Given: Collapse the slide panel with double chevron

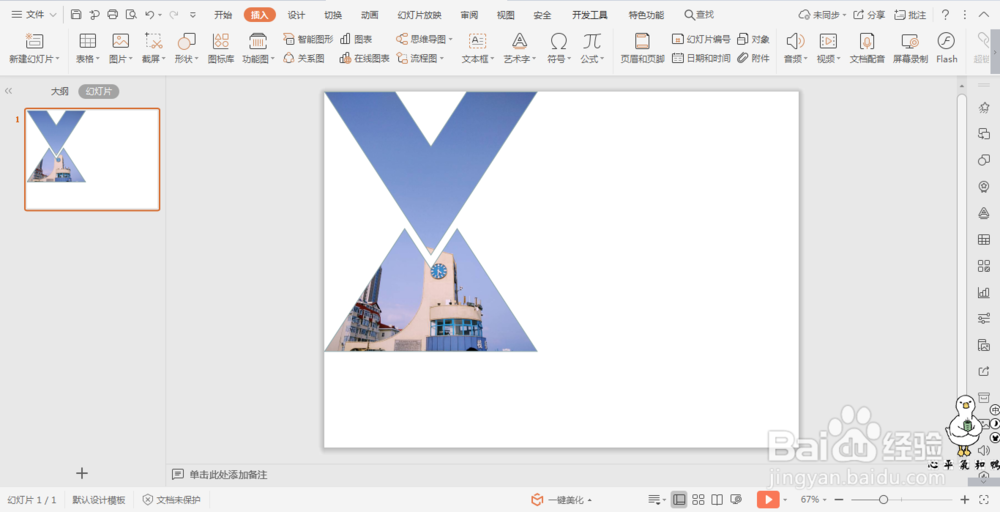Looking at the screenshot, I should [x=8, y=91].
